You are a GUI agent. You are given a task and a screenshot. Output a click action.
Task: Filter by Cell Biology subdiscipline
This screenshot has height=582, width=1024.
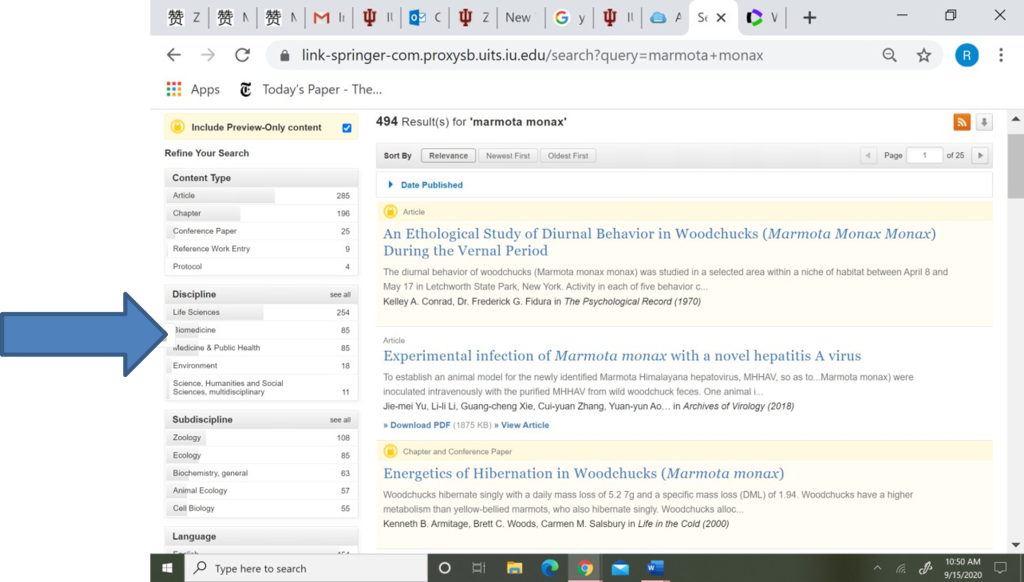click(261, 508)
